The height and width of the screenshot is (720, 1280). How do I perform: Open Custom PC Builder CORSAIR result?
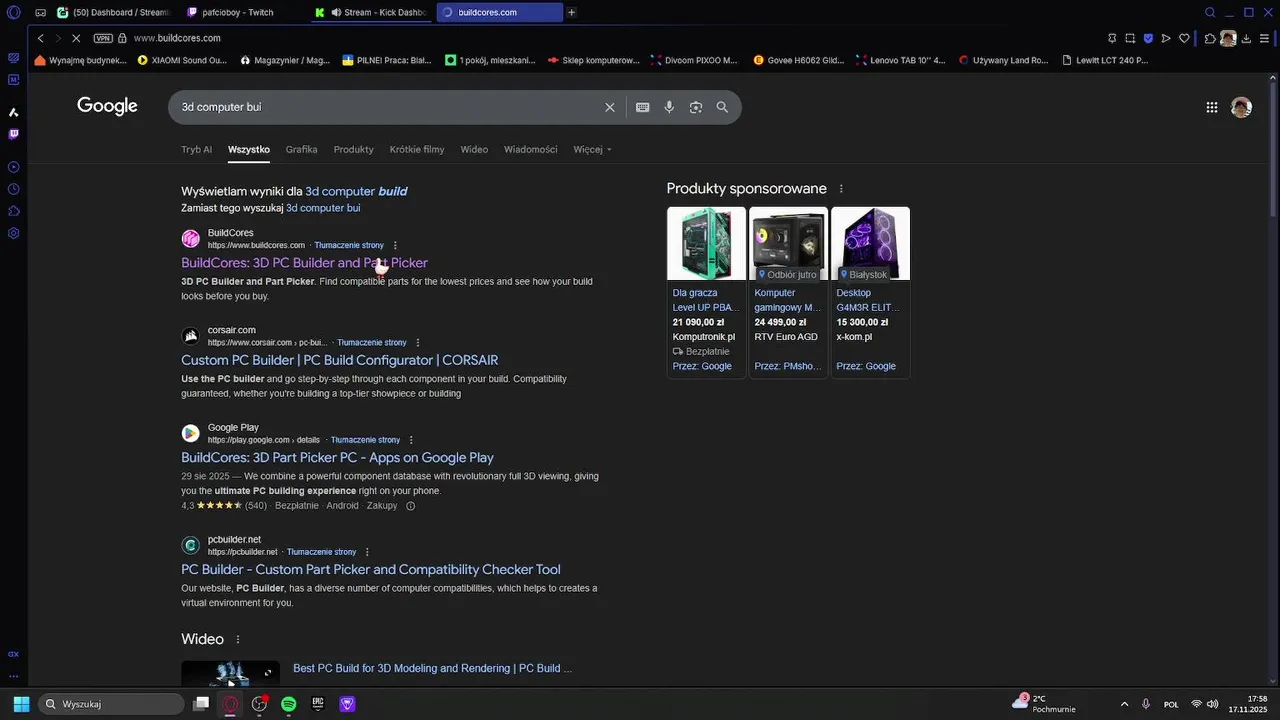[339, 360]
